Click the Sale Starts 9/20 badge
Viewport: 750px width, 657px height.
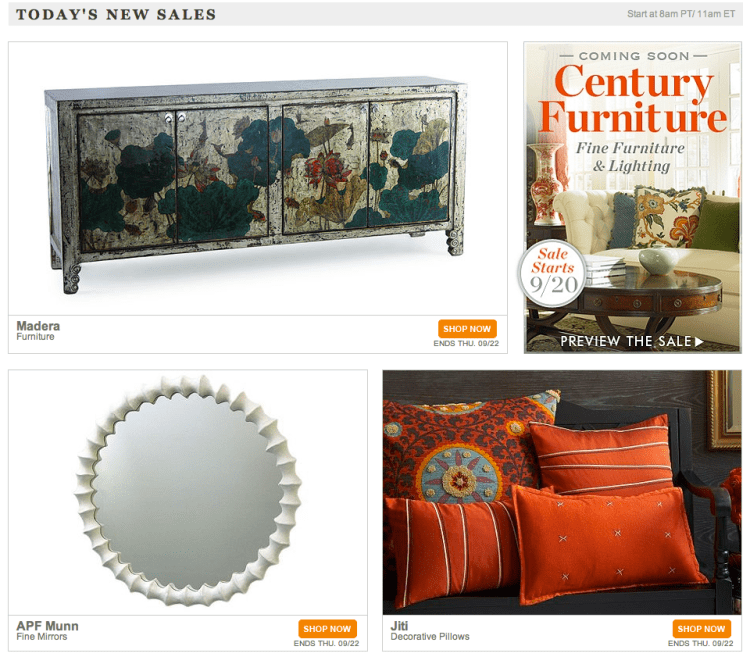(x=553, y=274)
